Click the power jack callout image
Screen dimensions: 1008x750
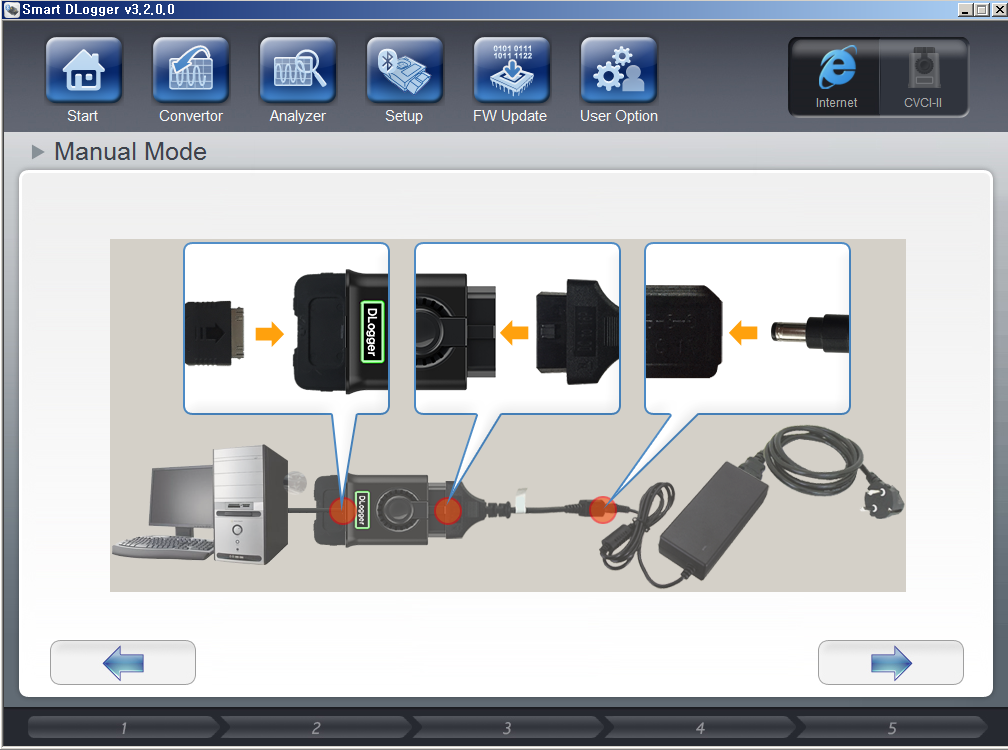pos(748,328)
